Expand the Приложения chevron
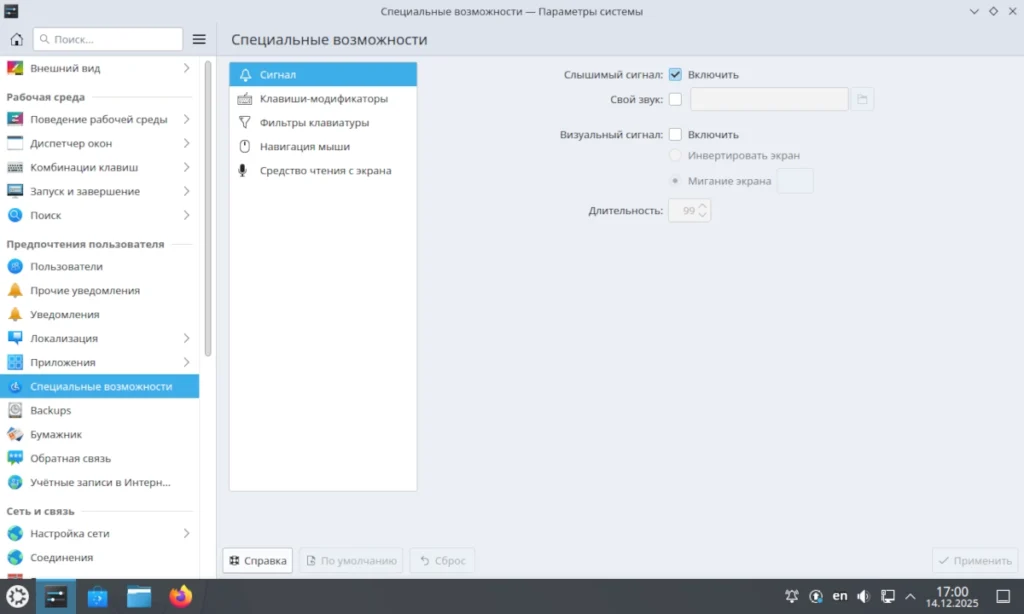This screenshot has width=1024, height=614. (x=186, y=362)
